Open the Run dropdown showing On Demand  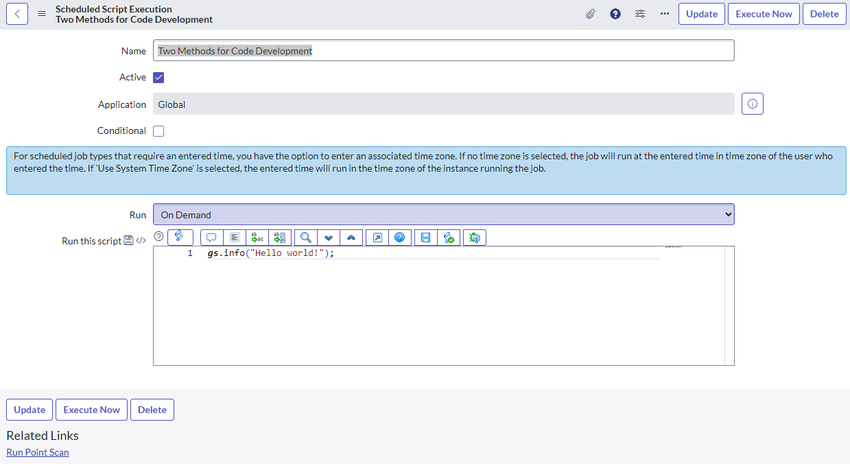tap(443, 215)
